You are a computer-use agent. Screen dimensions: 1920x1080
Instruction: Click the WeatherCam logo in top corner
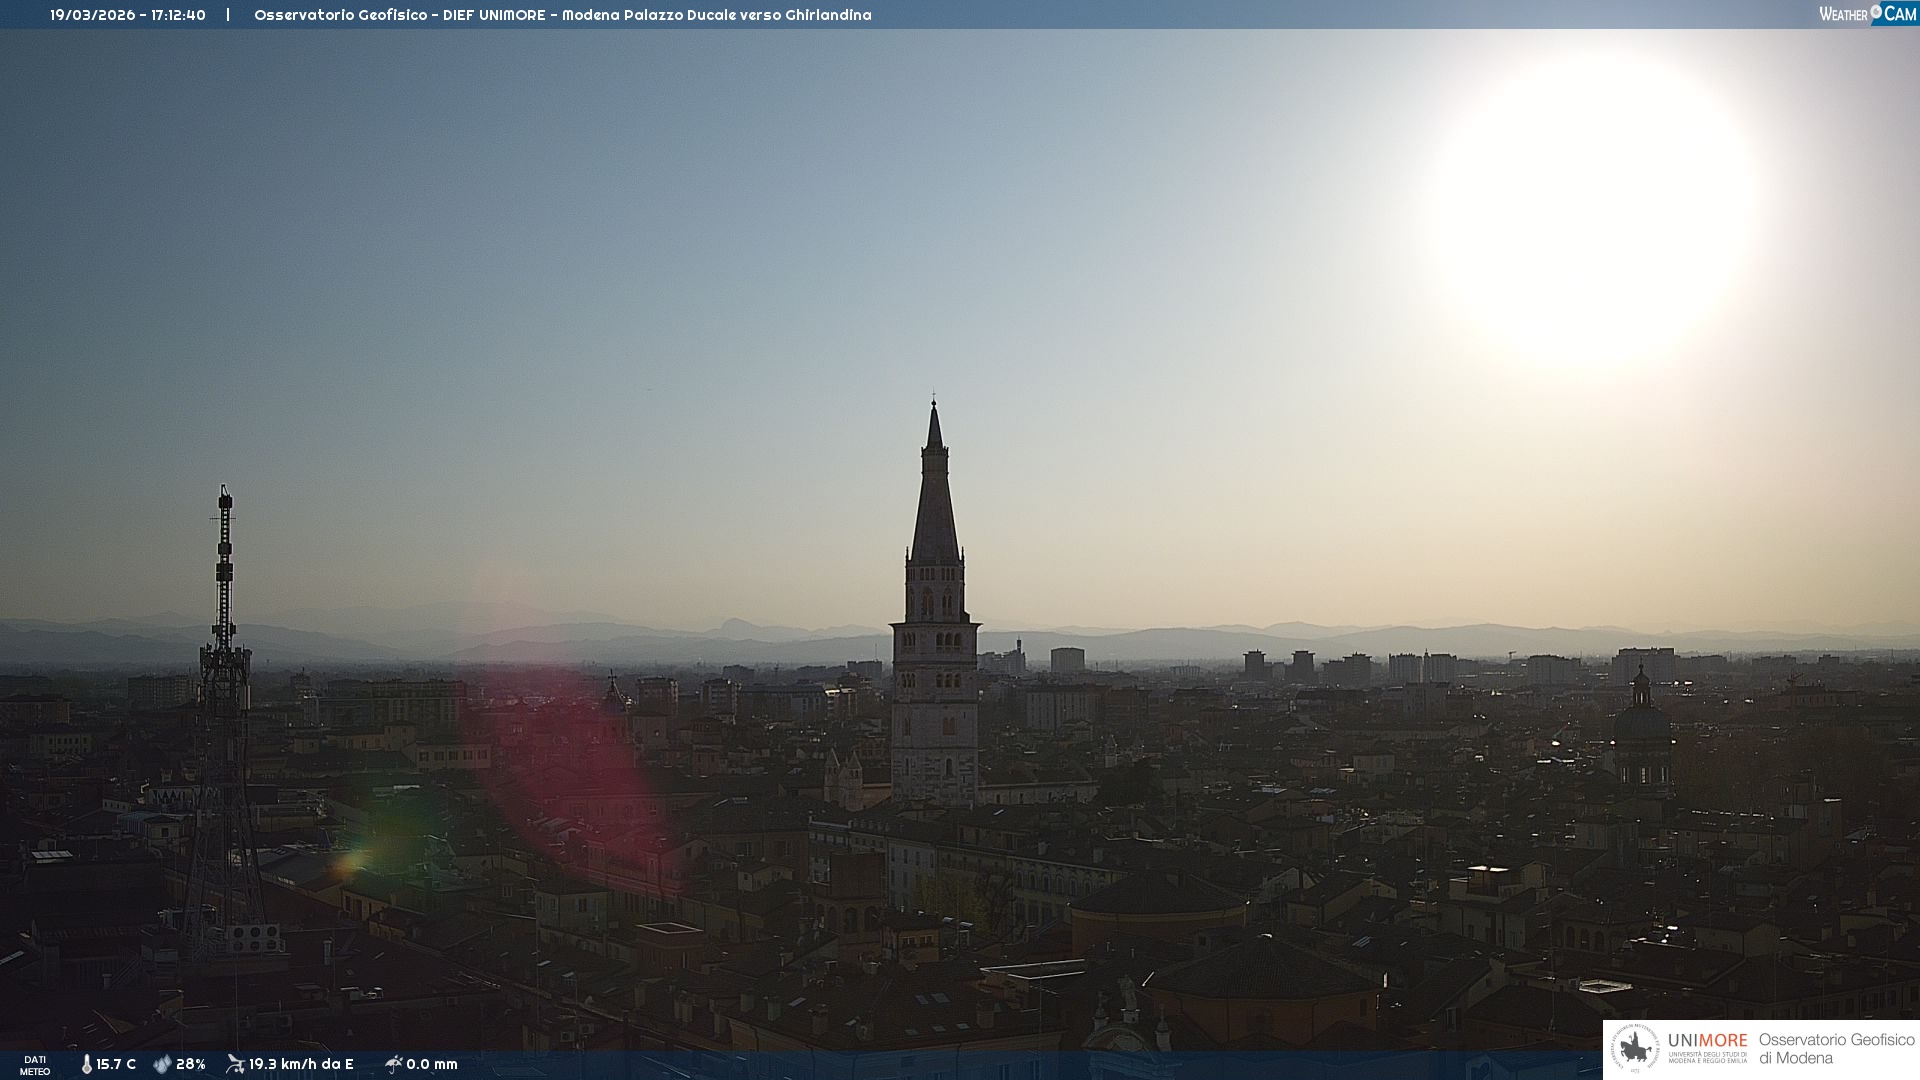point(1867,14)
